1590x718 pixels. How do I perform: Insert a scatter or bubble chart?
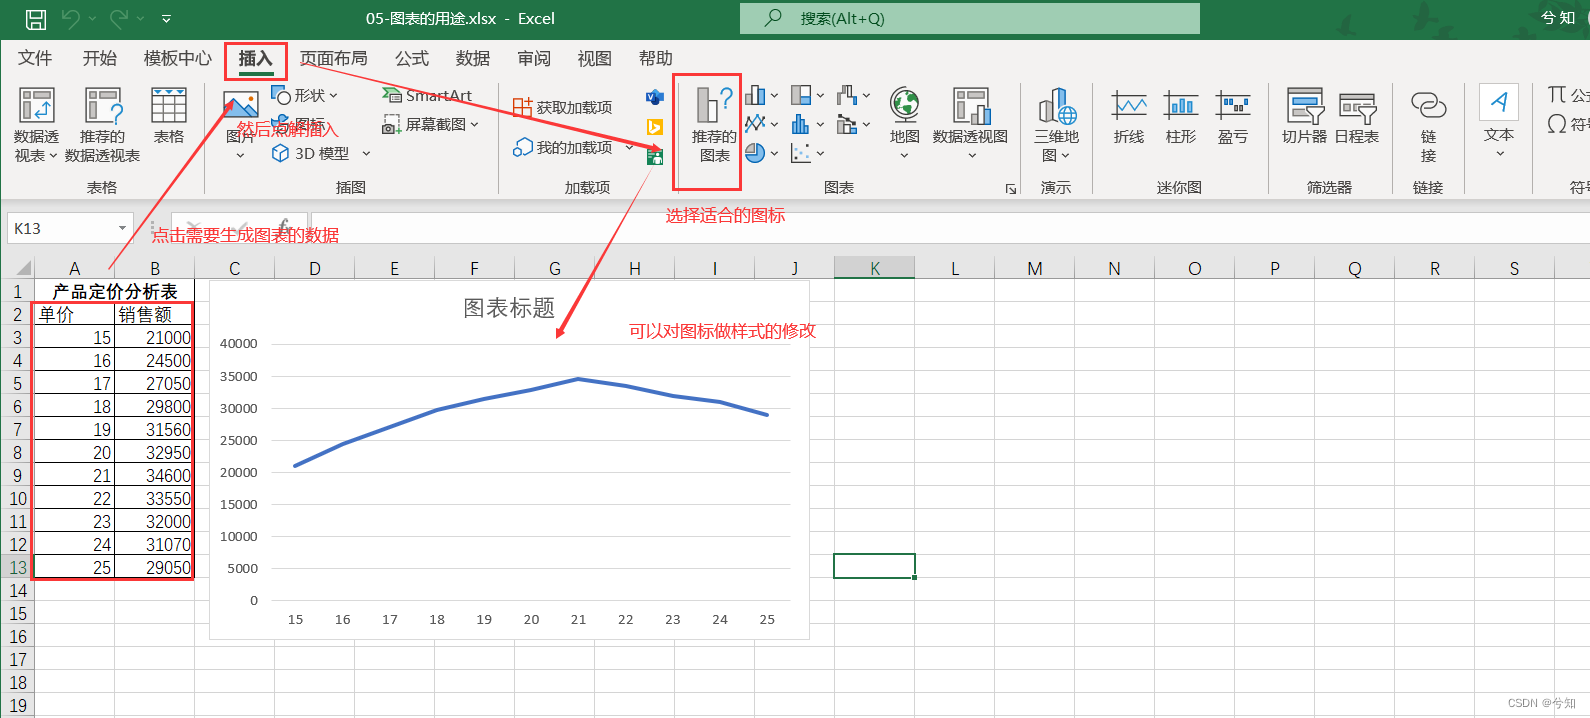click(807, 153)
